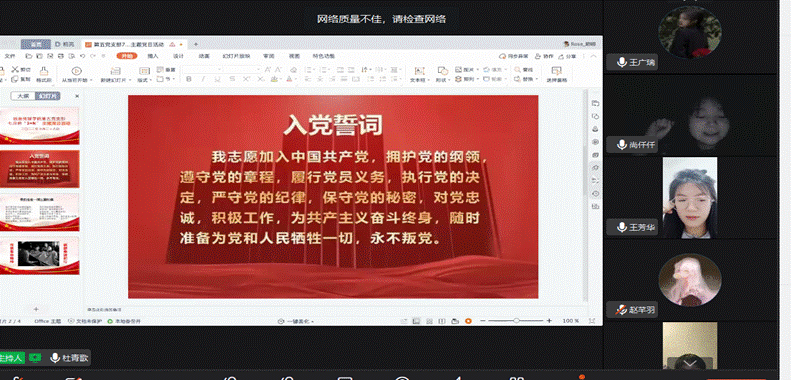Viewport: 791px width, 380px height.
Task: Toggle bold formatting button
Action: (189, 79)
